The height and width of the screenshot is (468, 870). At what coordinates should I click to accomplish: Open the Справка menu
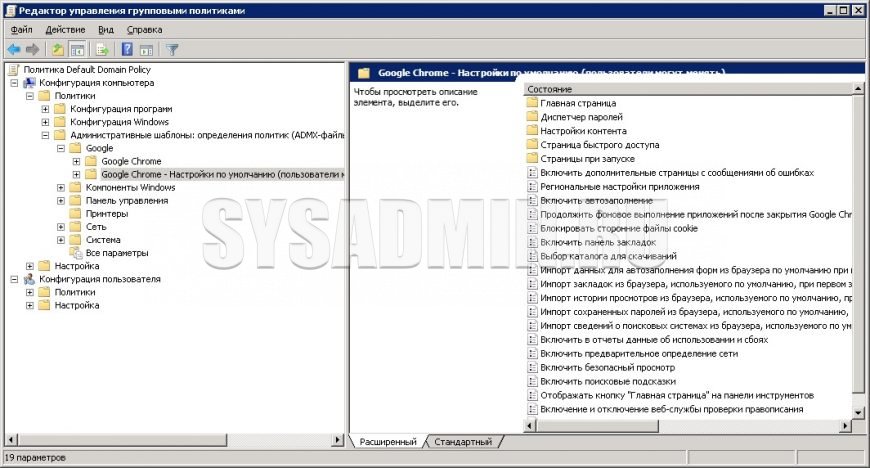pyautogui.click(x=144, y=30)
